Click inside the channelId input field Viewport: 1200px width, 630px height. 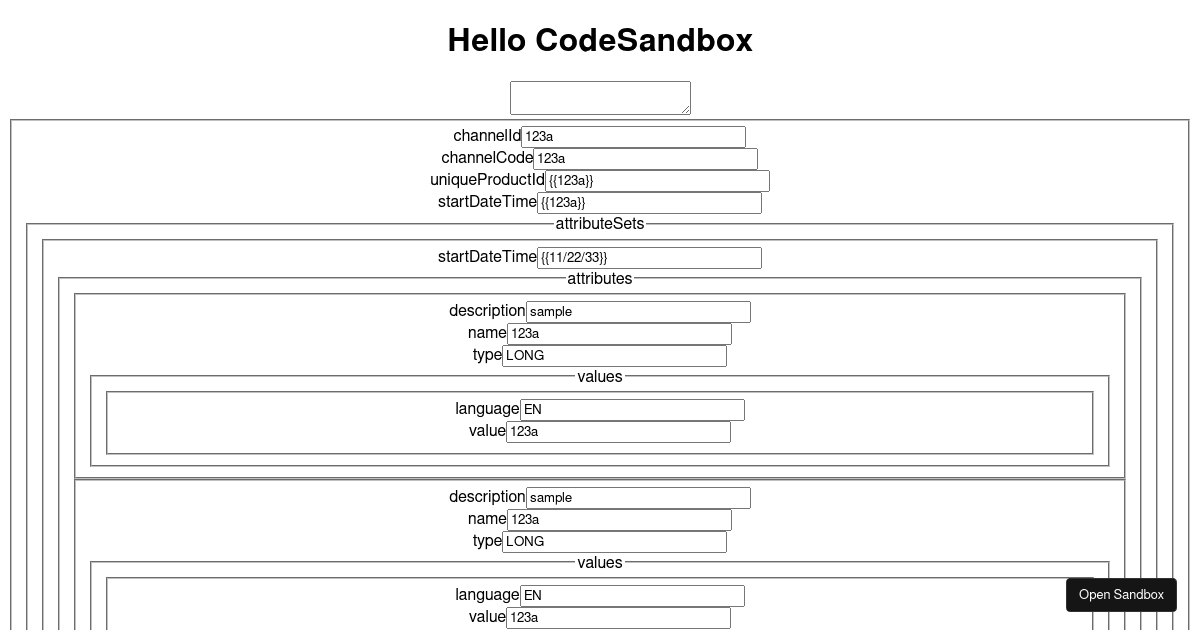click(633, 136)
